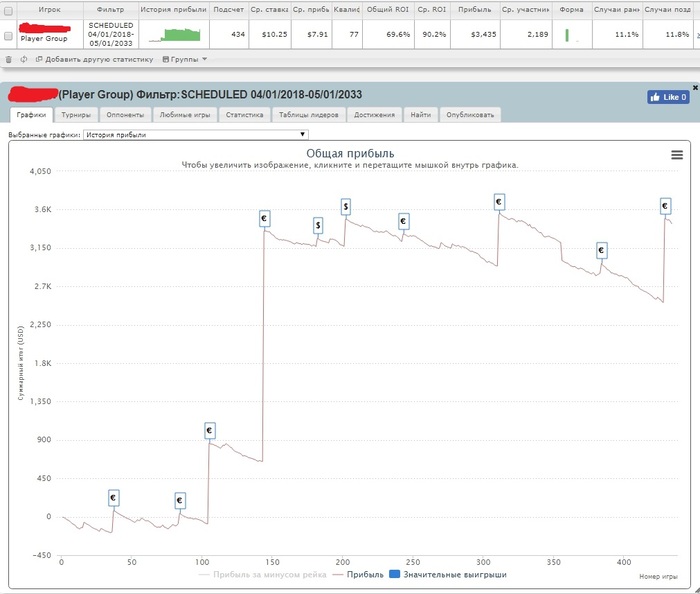Click the euro win marker near game 145
Image resolution: width=700 pixels, height=594 pixels.
(x=264, y=218)
